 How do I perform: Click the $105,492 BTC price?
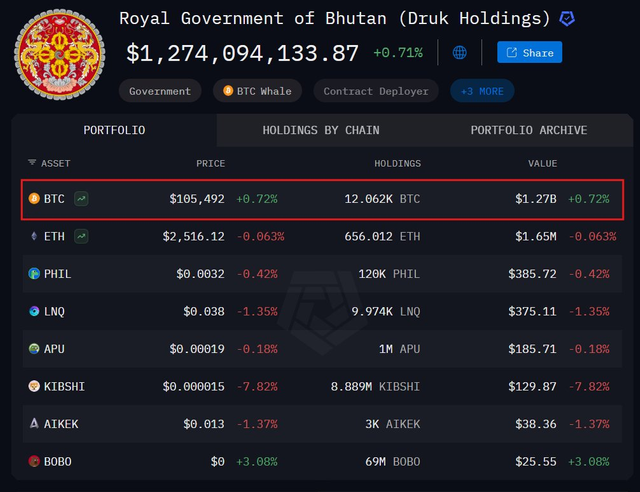(197, 199)
